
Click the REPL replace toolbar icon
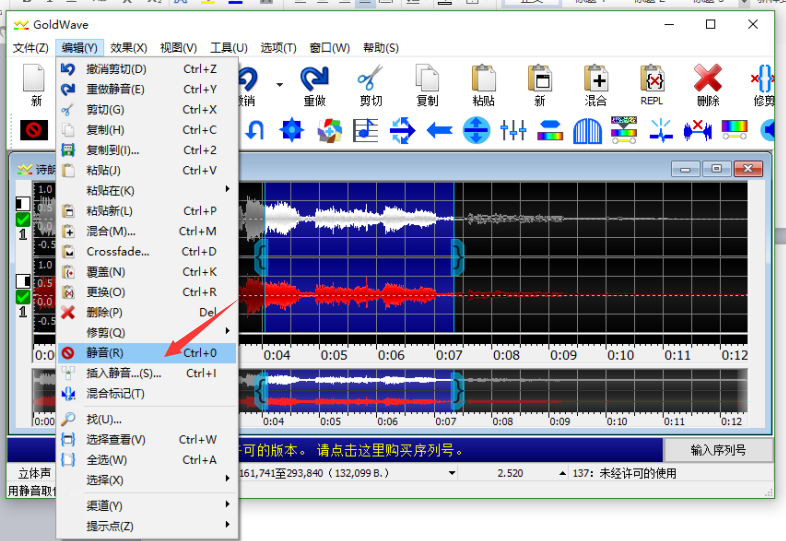652,85
